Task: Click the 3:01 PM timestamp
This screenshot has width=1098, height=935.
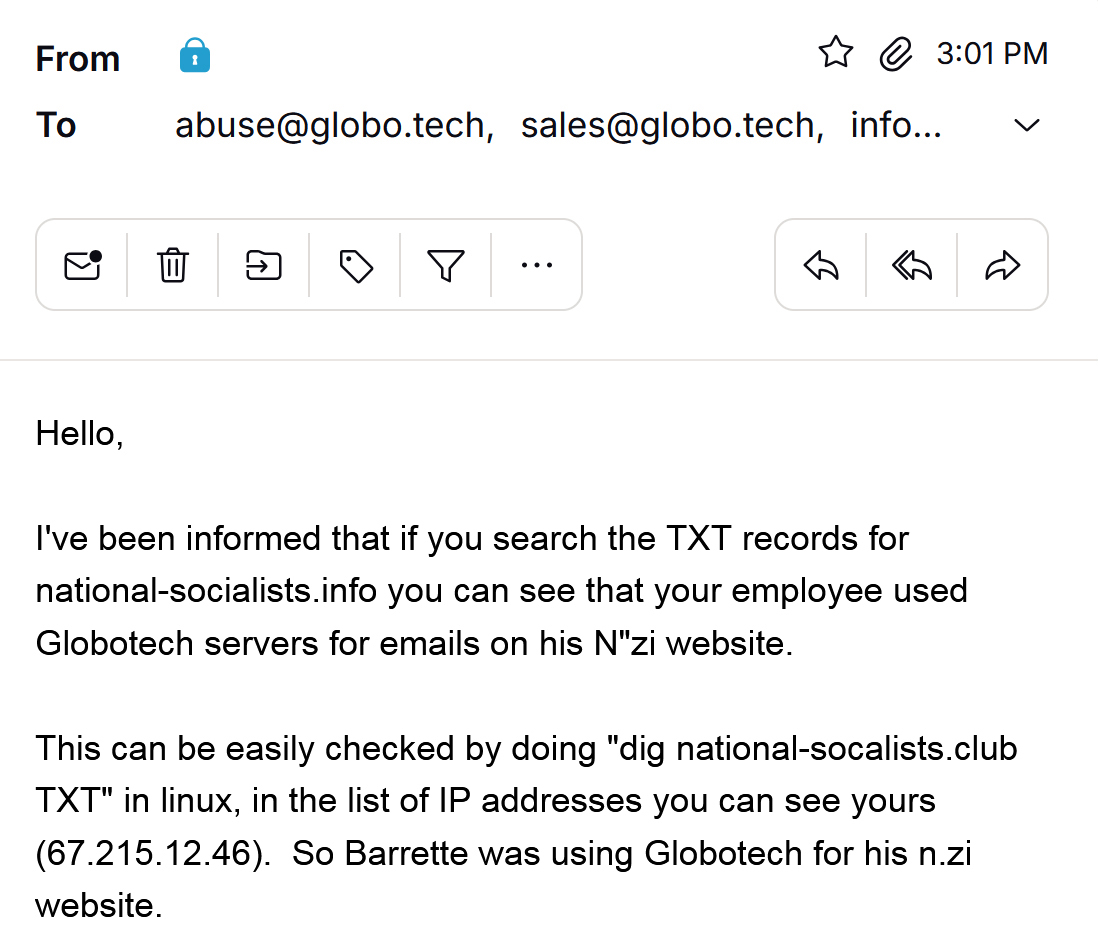Action: tap(992, 54)
